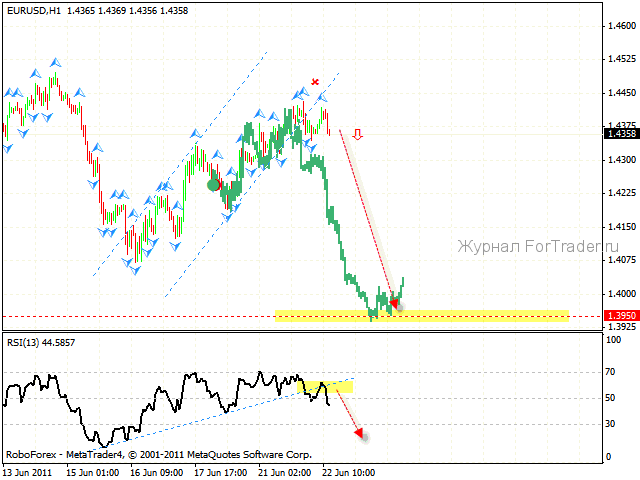Click the RSI 100 scale label
Viewport: 640px width, 480px height.
pyautogui.click(x=613, y=340)
